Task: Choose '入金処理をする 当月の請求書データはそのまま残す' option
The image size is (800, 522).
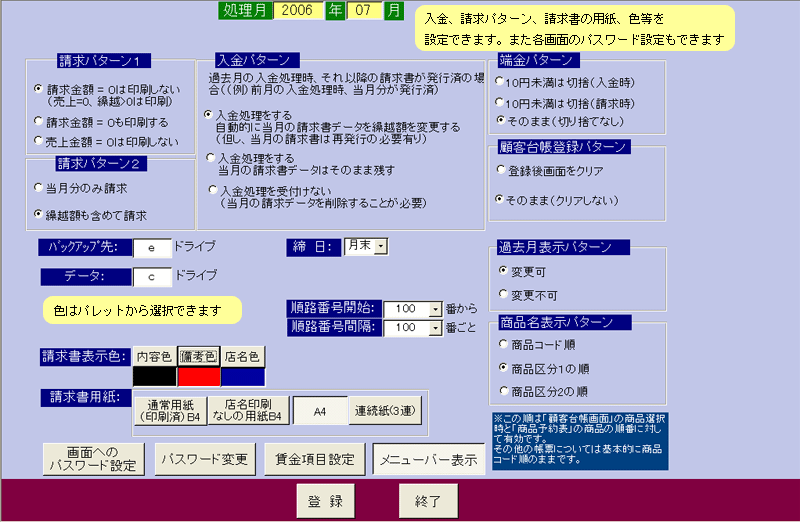Action: (x=211, y=158)
